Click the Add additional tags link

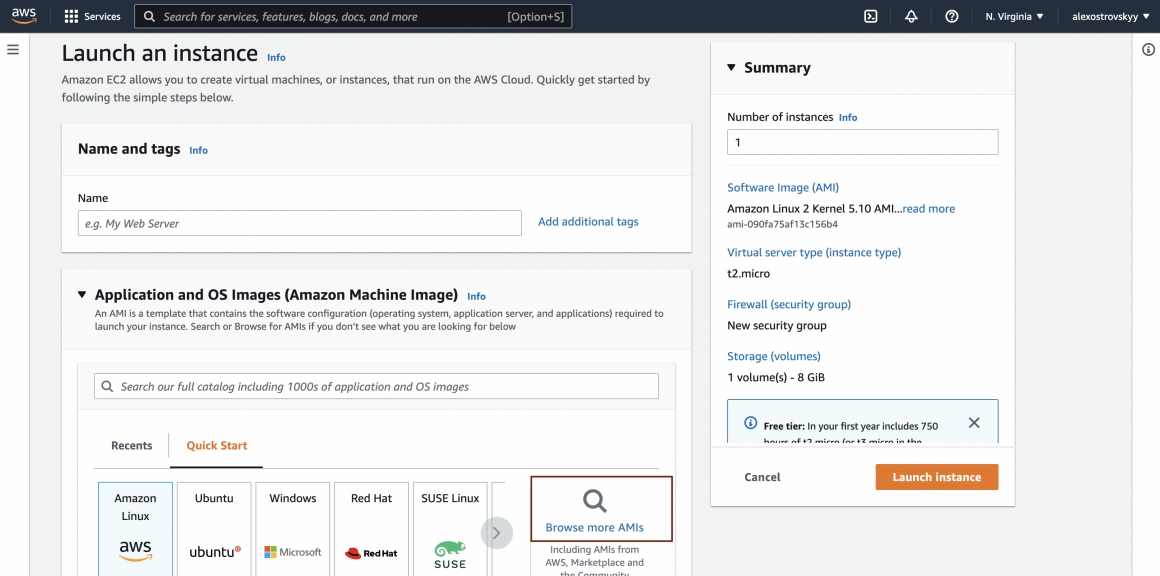click(x=588, y=222)
